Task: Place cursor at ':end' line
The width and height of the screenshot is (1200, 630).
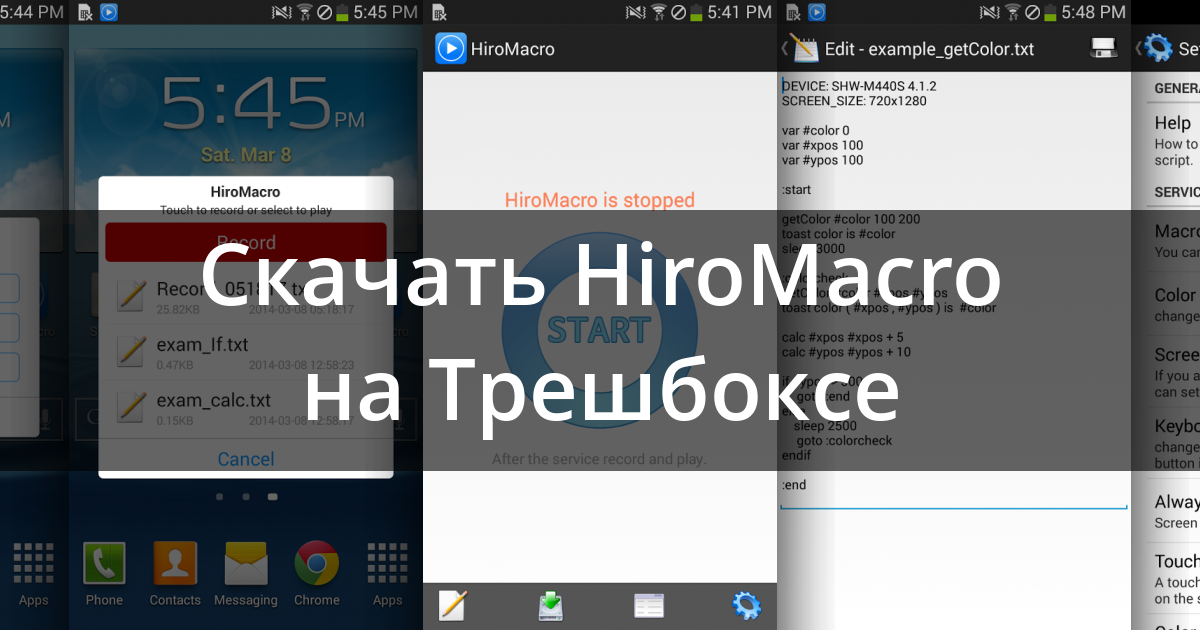Action: click(x=794, y=485)
